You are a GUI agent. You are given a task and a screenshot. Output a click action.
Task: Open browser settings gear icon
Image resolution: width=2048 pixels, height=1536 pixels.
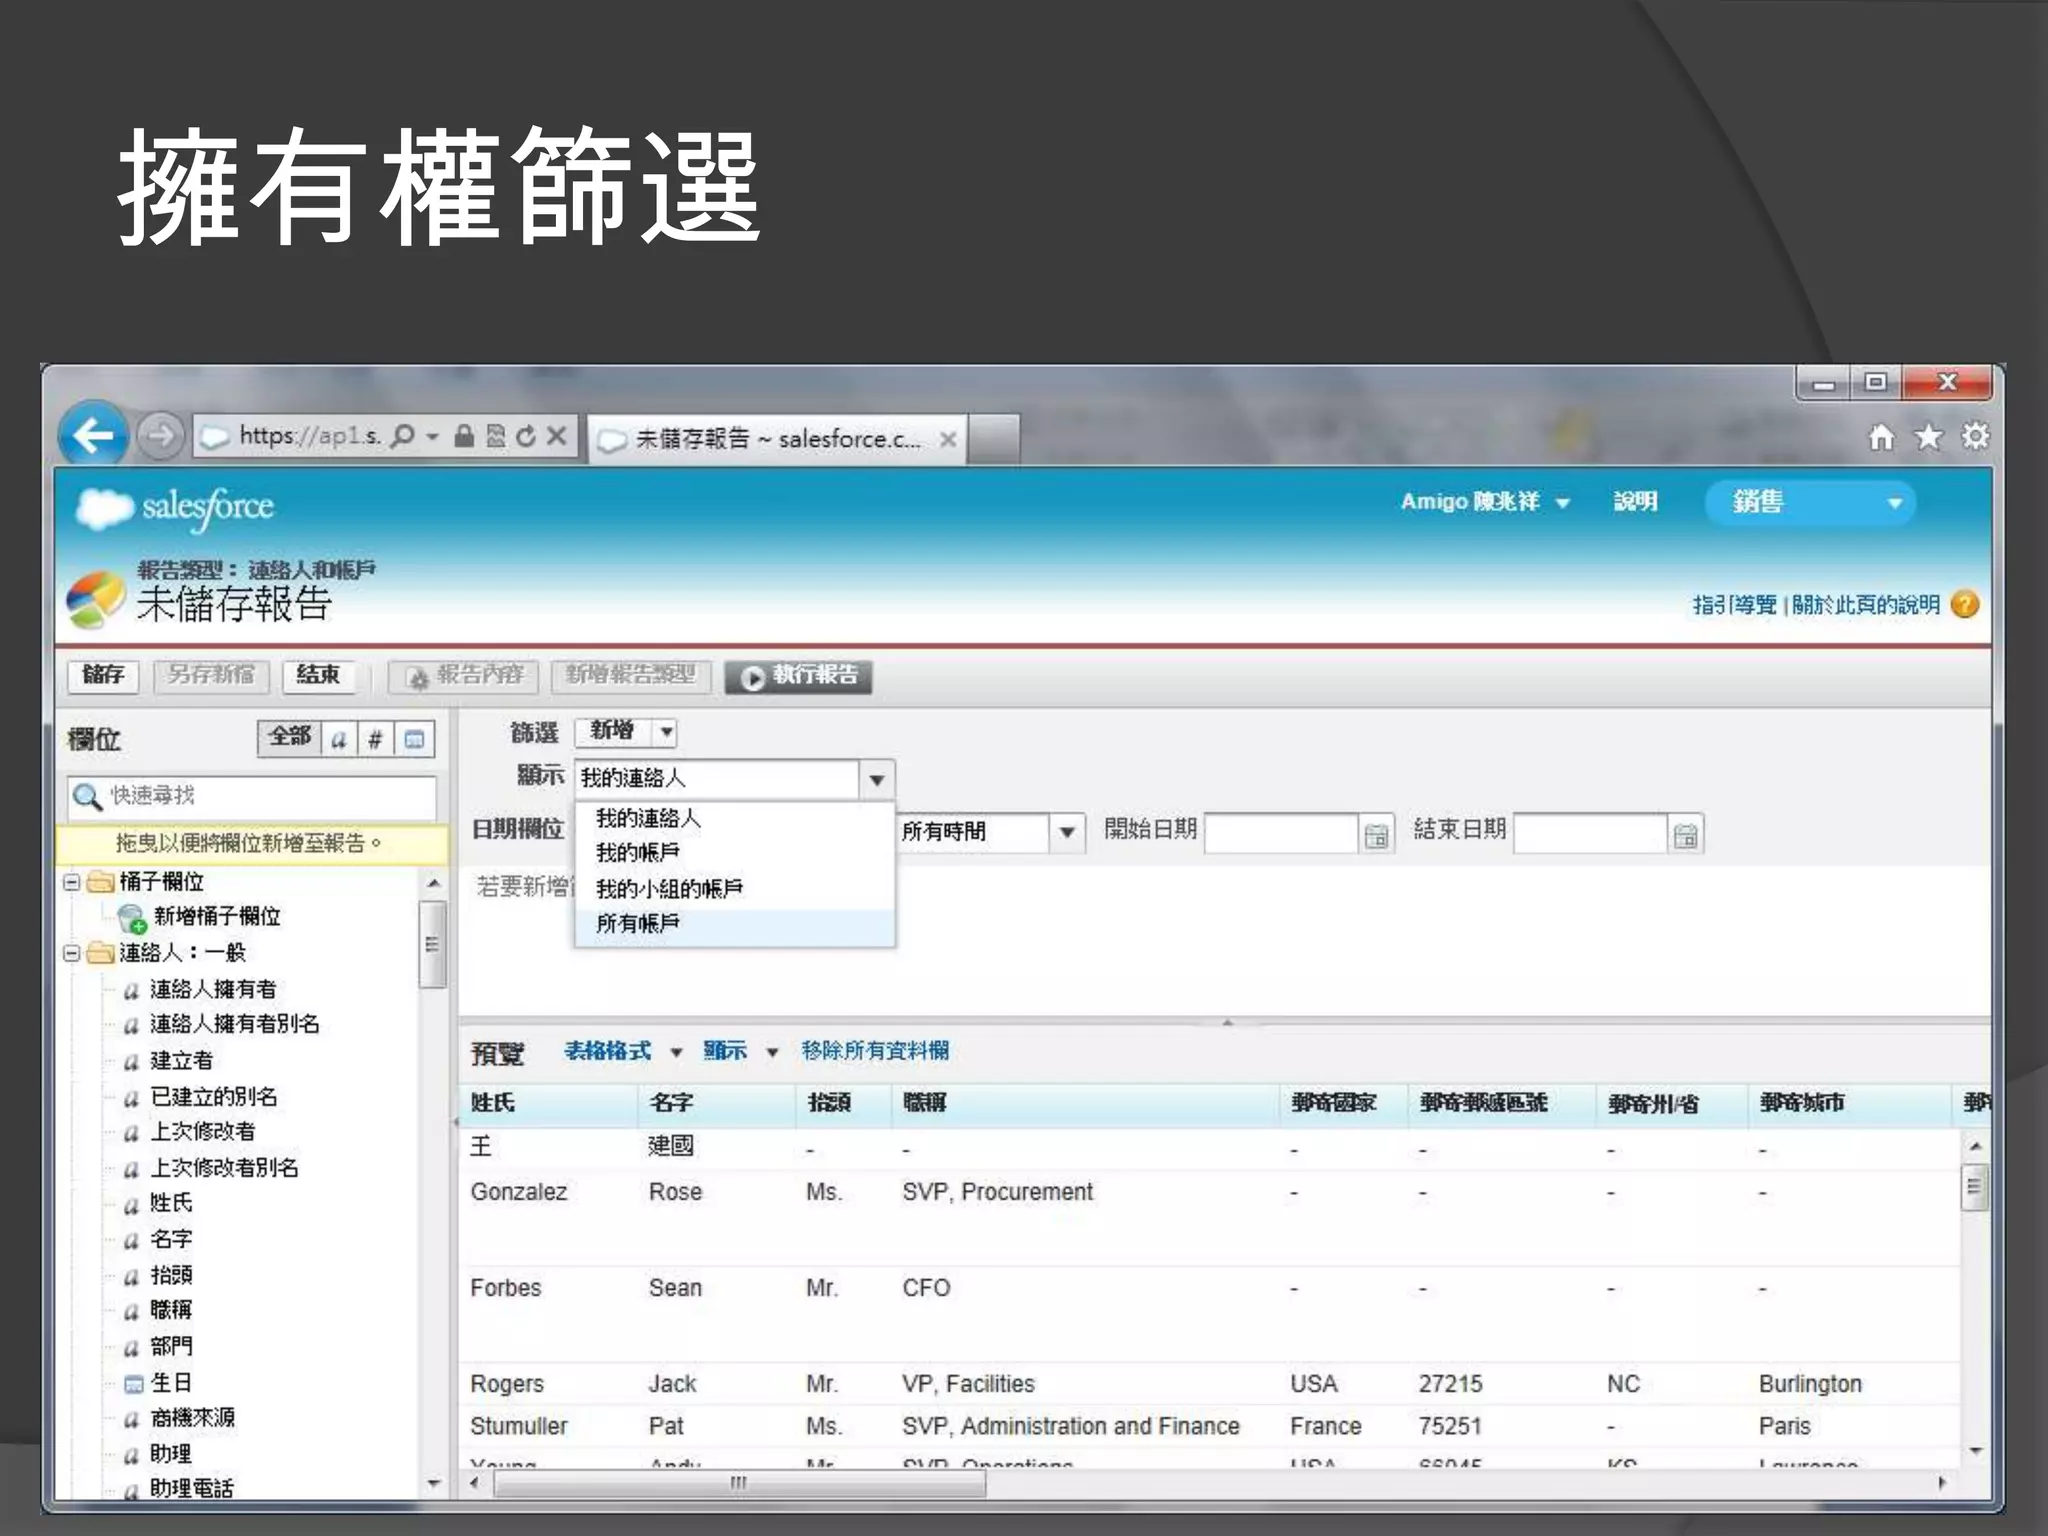click(x=1975, y=436)
